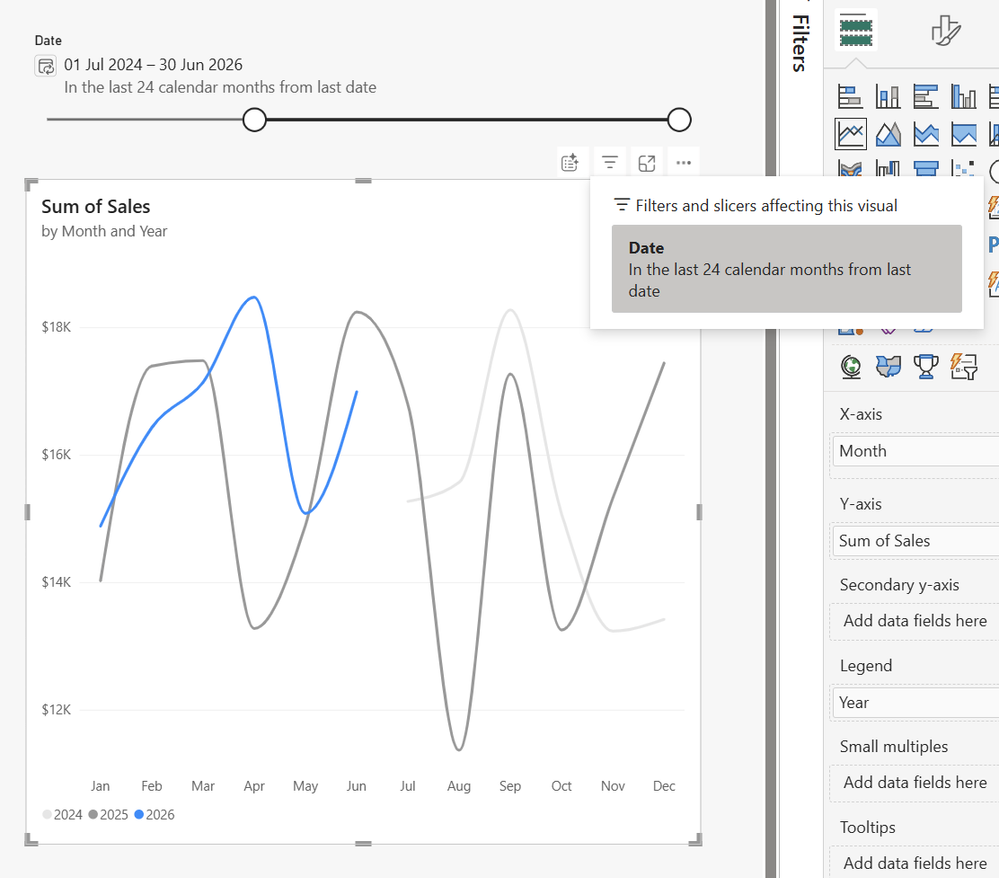Image resolution: width=999 pixels, height=878 pixels.
Task: Click the Date slicer header label
Action: (48, 41)
